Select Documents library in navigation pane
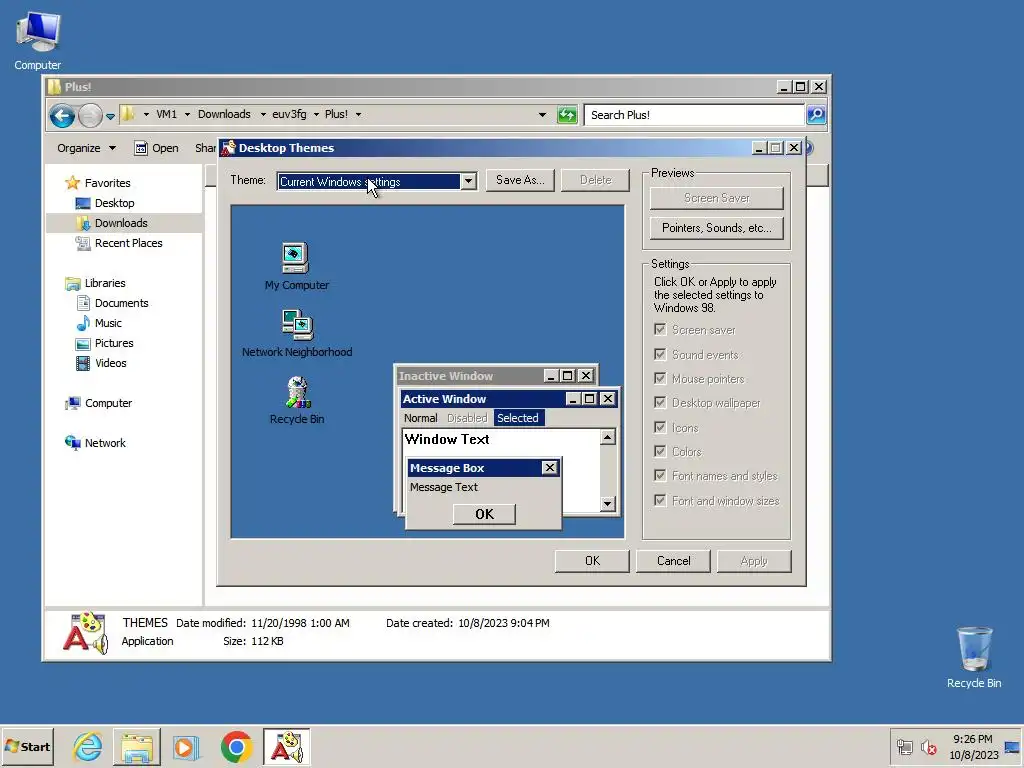The image size is (1024, 768). coord(121,303)
